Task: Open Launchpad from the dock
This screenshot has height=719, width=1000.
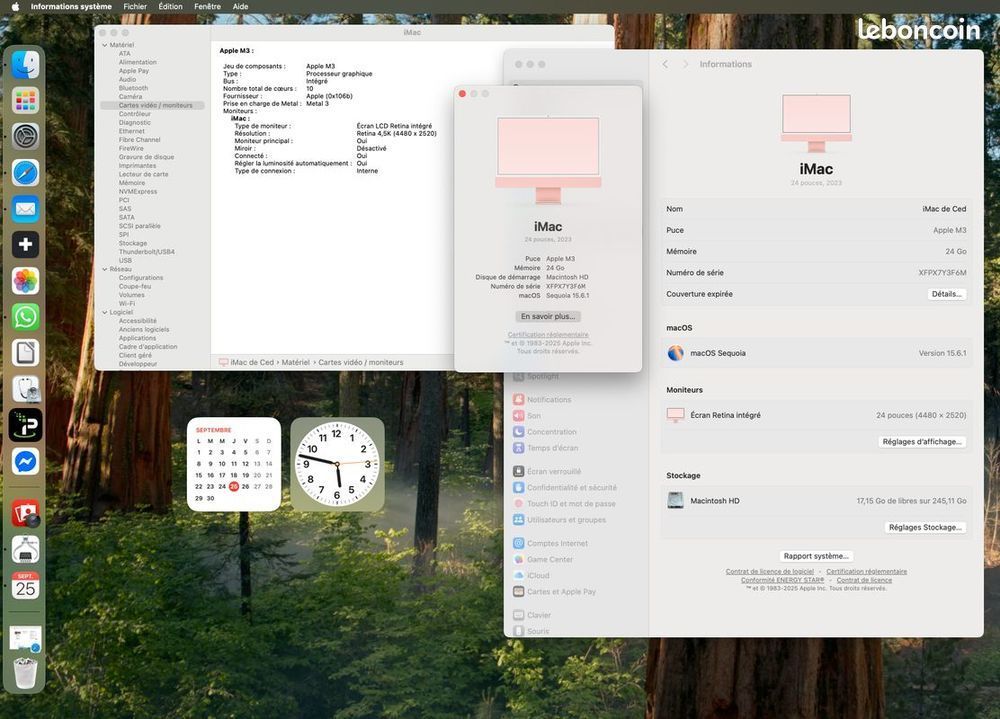Action: click(26, 100)
